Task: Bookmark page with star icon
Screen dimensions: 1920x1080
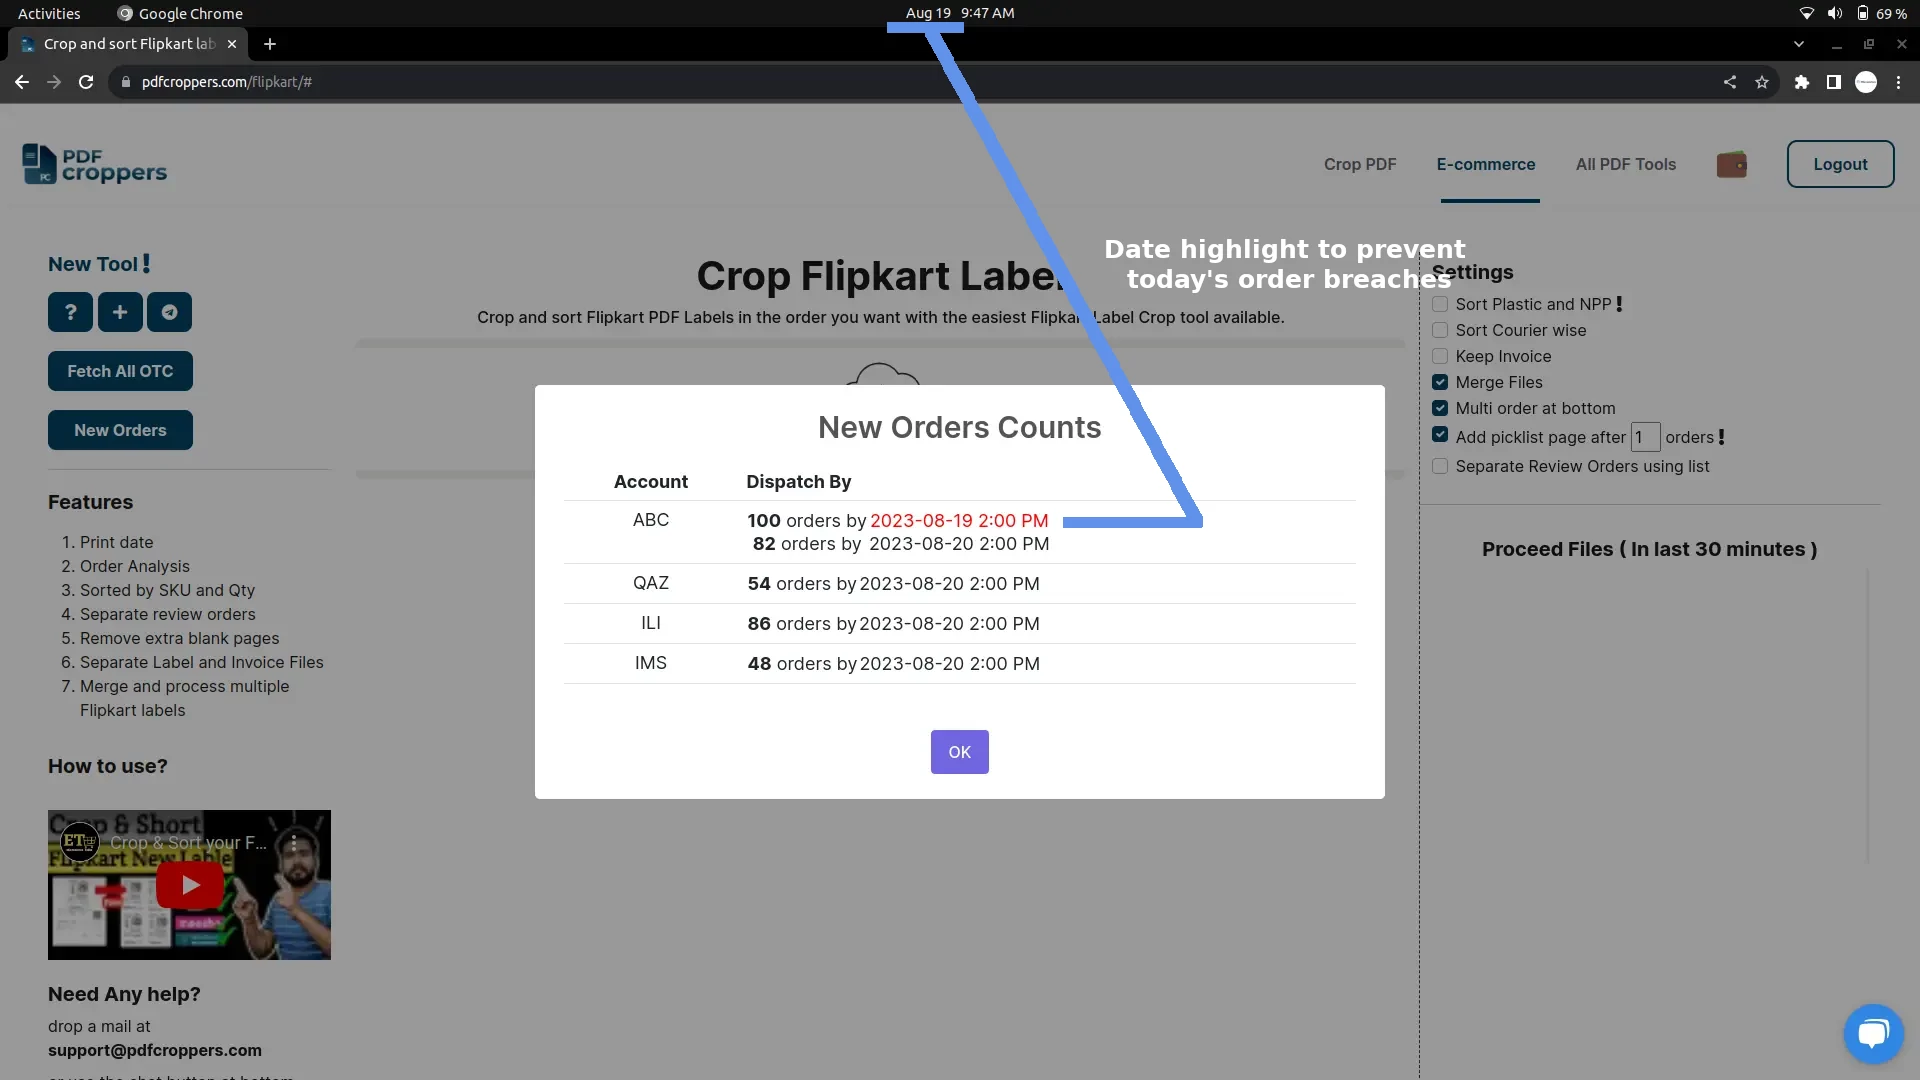Action: point(1762,82)
